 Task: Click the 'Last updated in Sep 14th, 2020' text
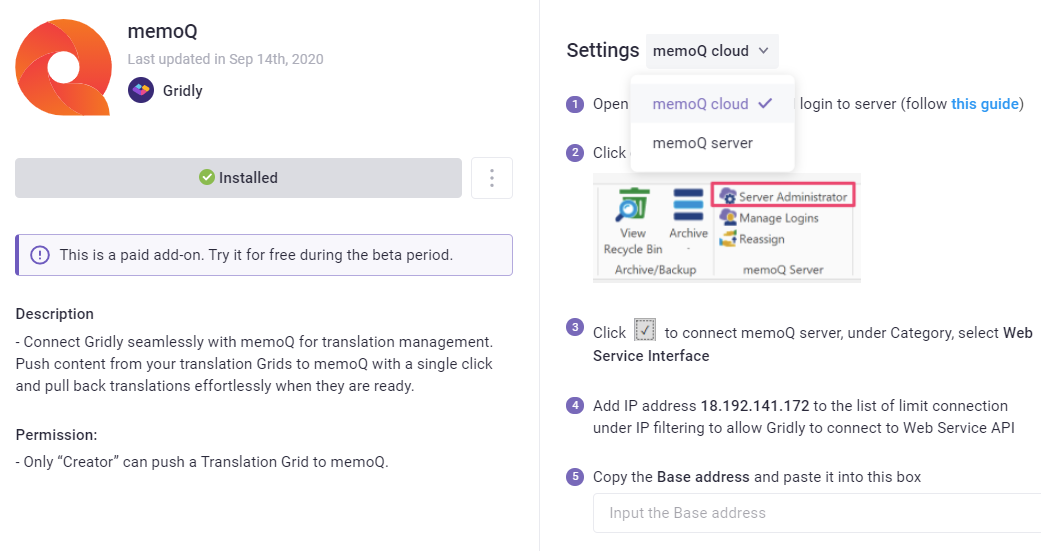(x=226, y=59)
